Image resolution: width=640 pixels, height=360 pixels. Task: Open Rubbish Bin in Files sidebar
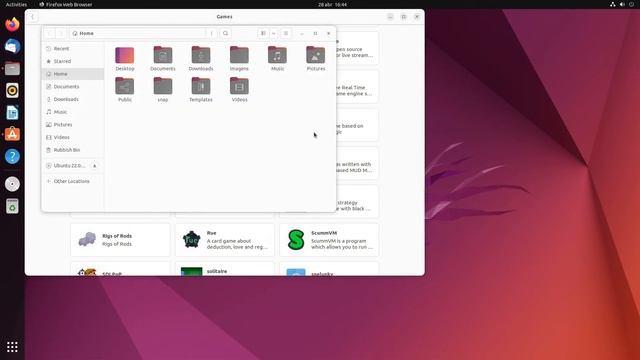click(73, 150)
